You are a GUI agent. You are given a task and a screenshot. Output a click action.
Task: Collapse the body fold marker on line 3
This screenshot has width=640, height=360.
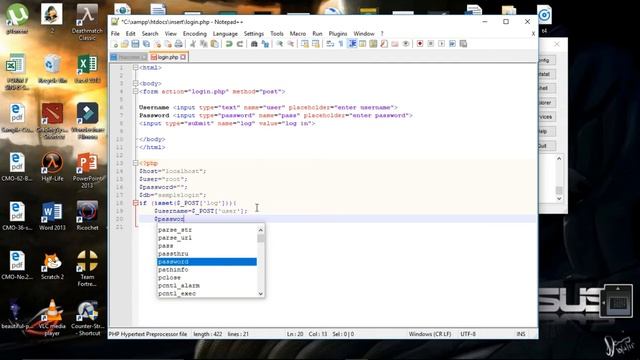(x=135, y=83)
